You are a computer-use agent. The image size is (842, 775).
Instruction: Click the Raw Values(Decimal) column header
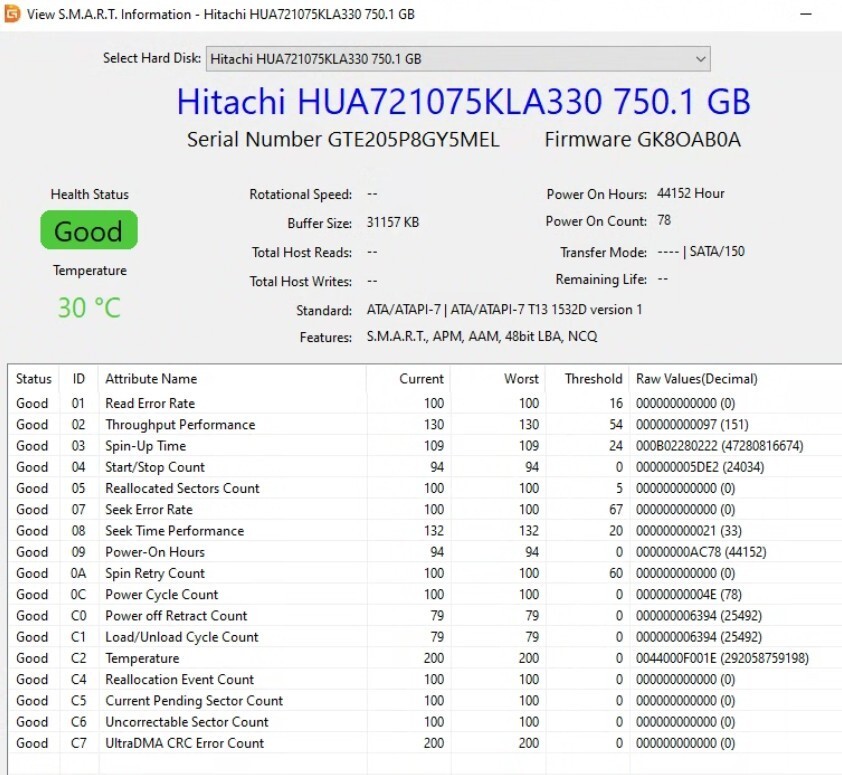(x=736, y=379)
